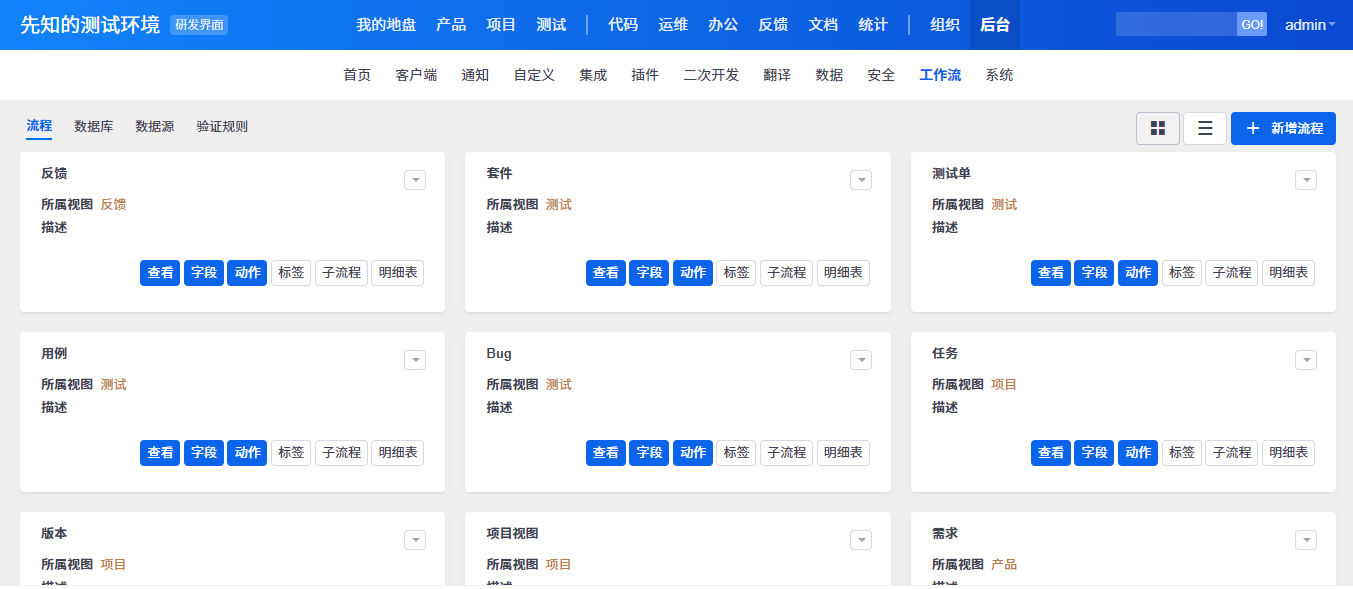Switch to the 数据库 tab
The height and width of the screenshot is (589, 1353).
click(94, 126)
